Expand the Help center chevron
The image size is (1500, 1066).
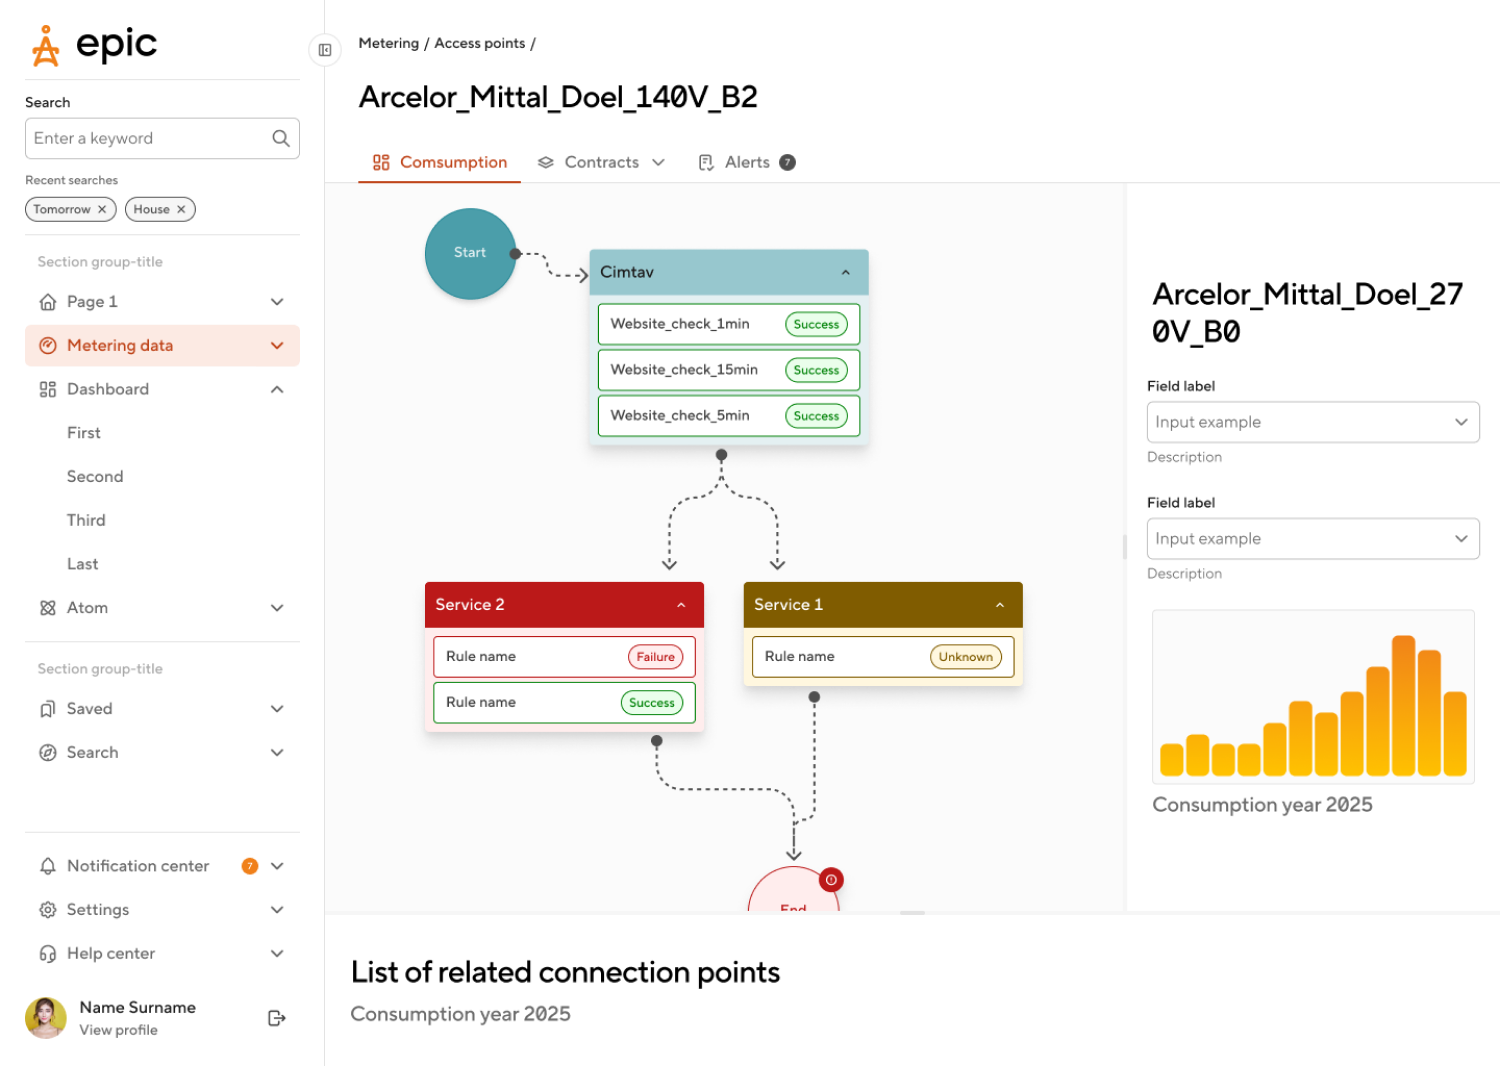[x=277, y=954]
